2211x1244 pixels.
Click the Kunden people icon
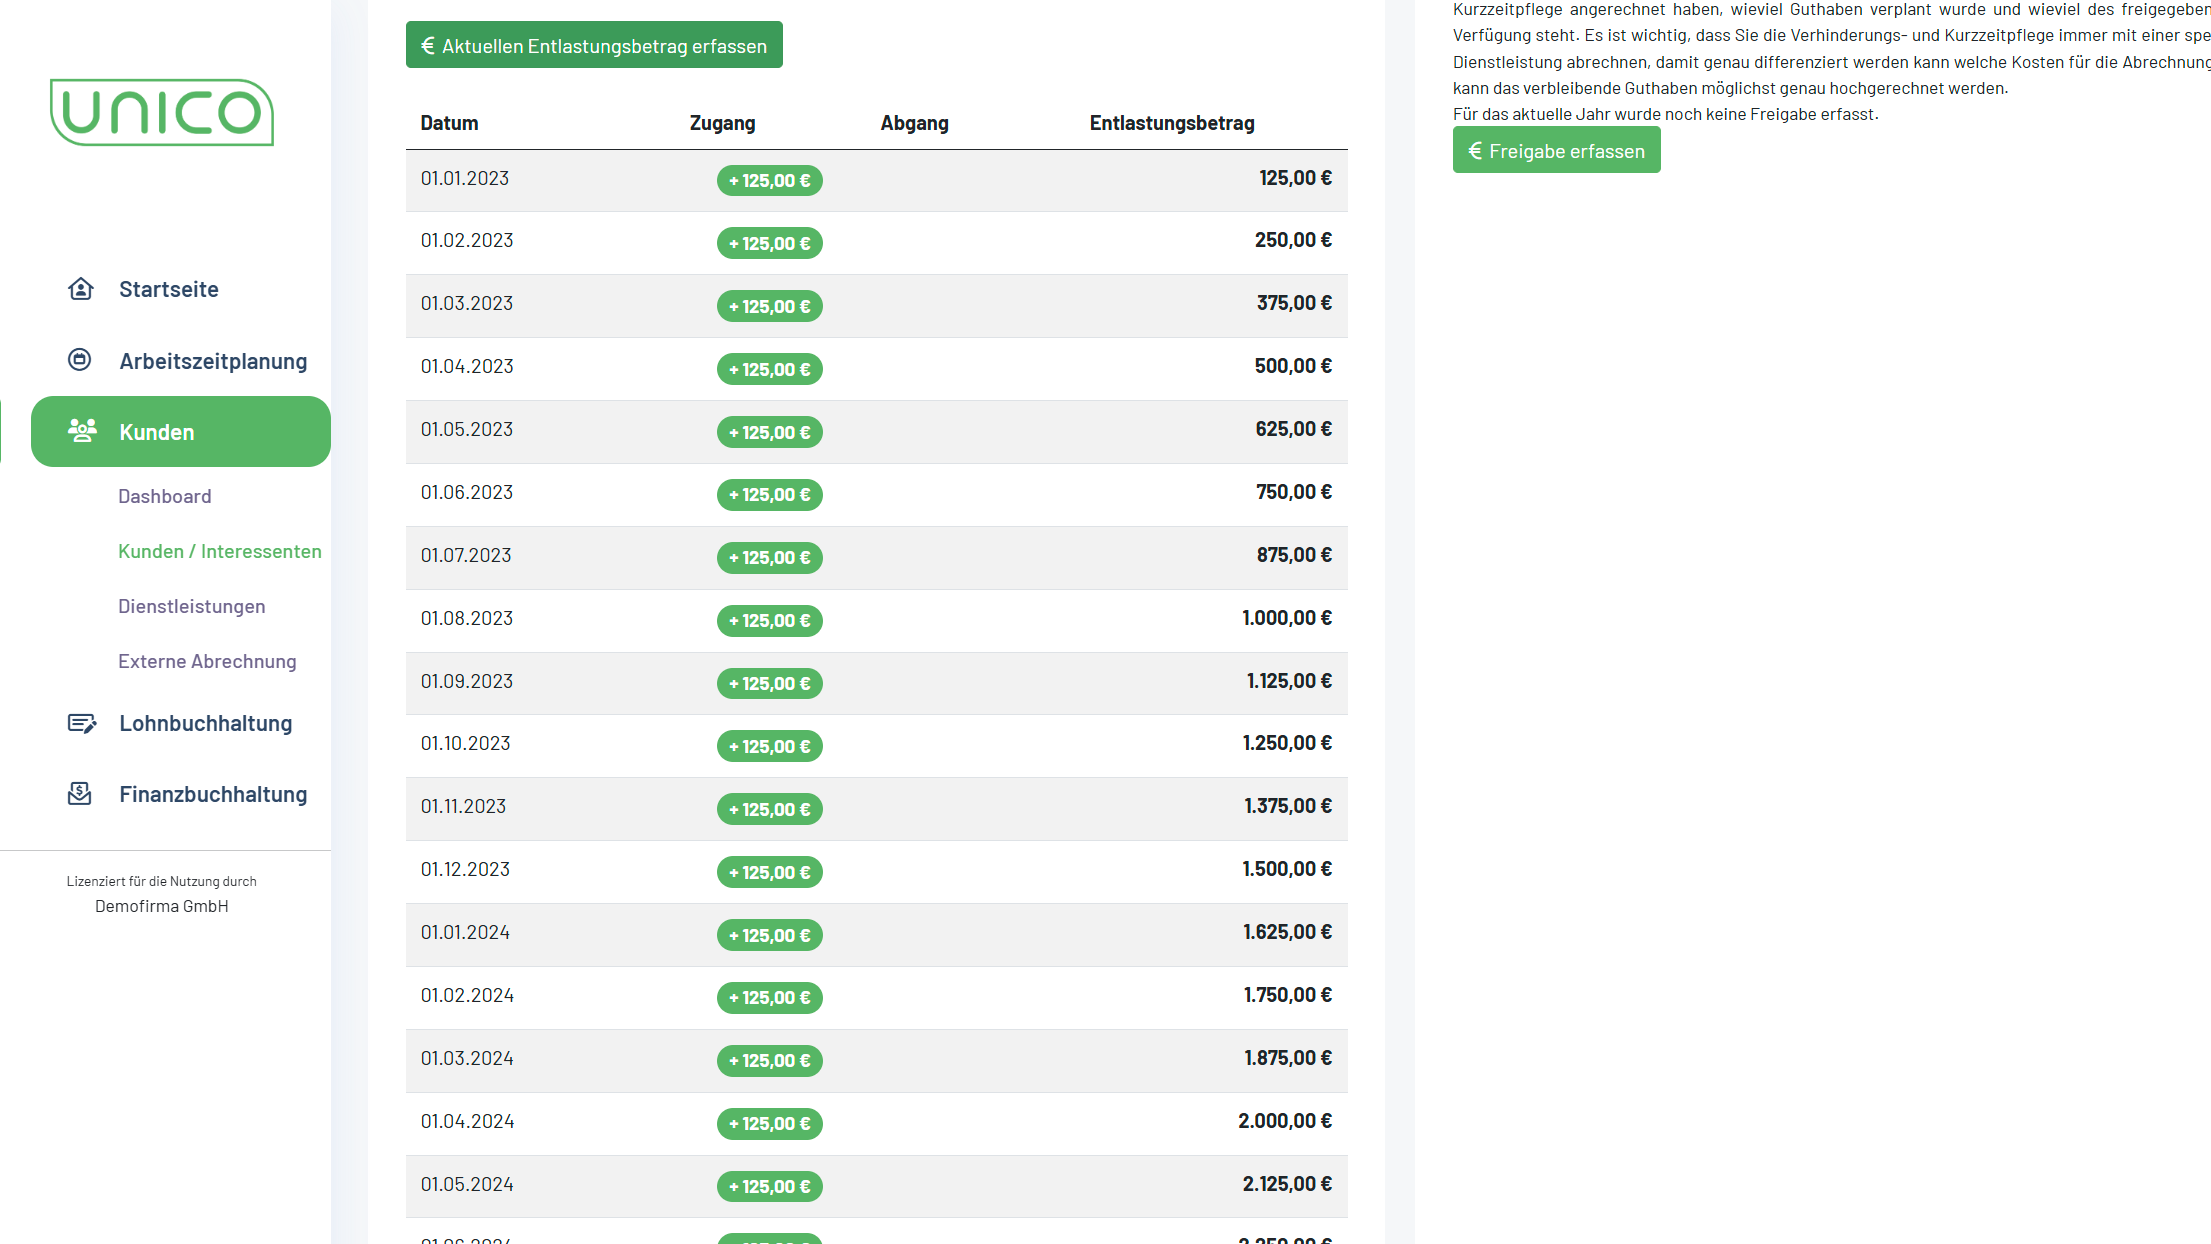point(82,431)
